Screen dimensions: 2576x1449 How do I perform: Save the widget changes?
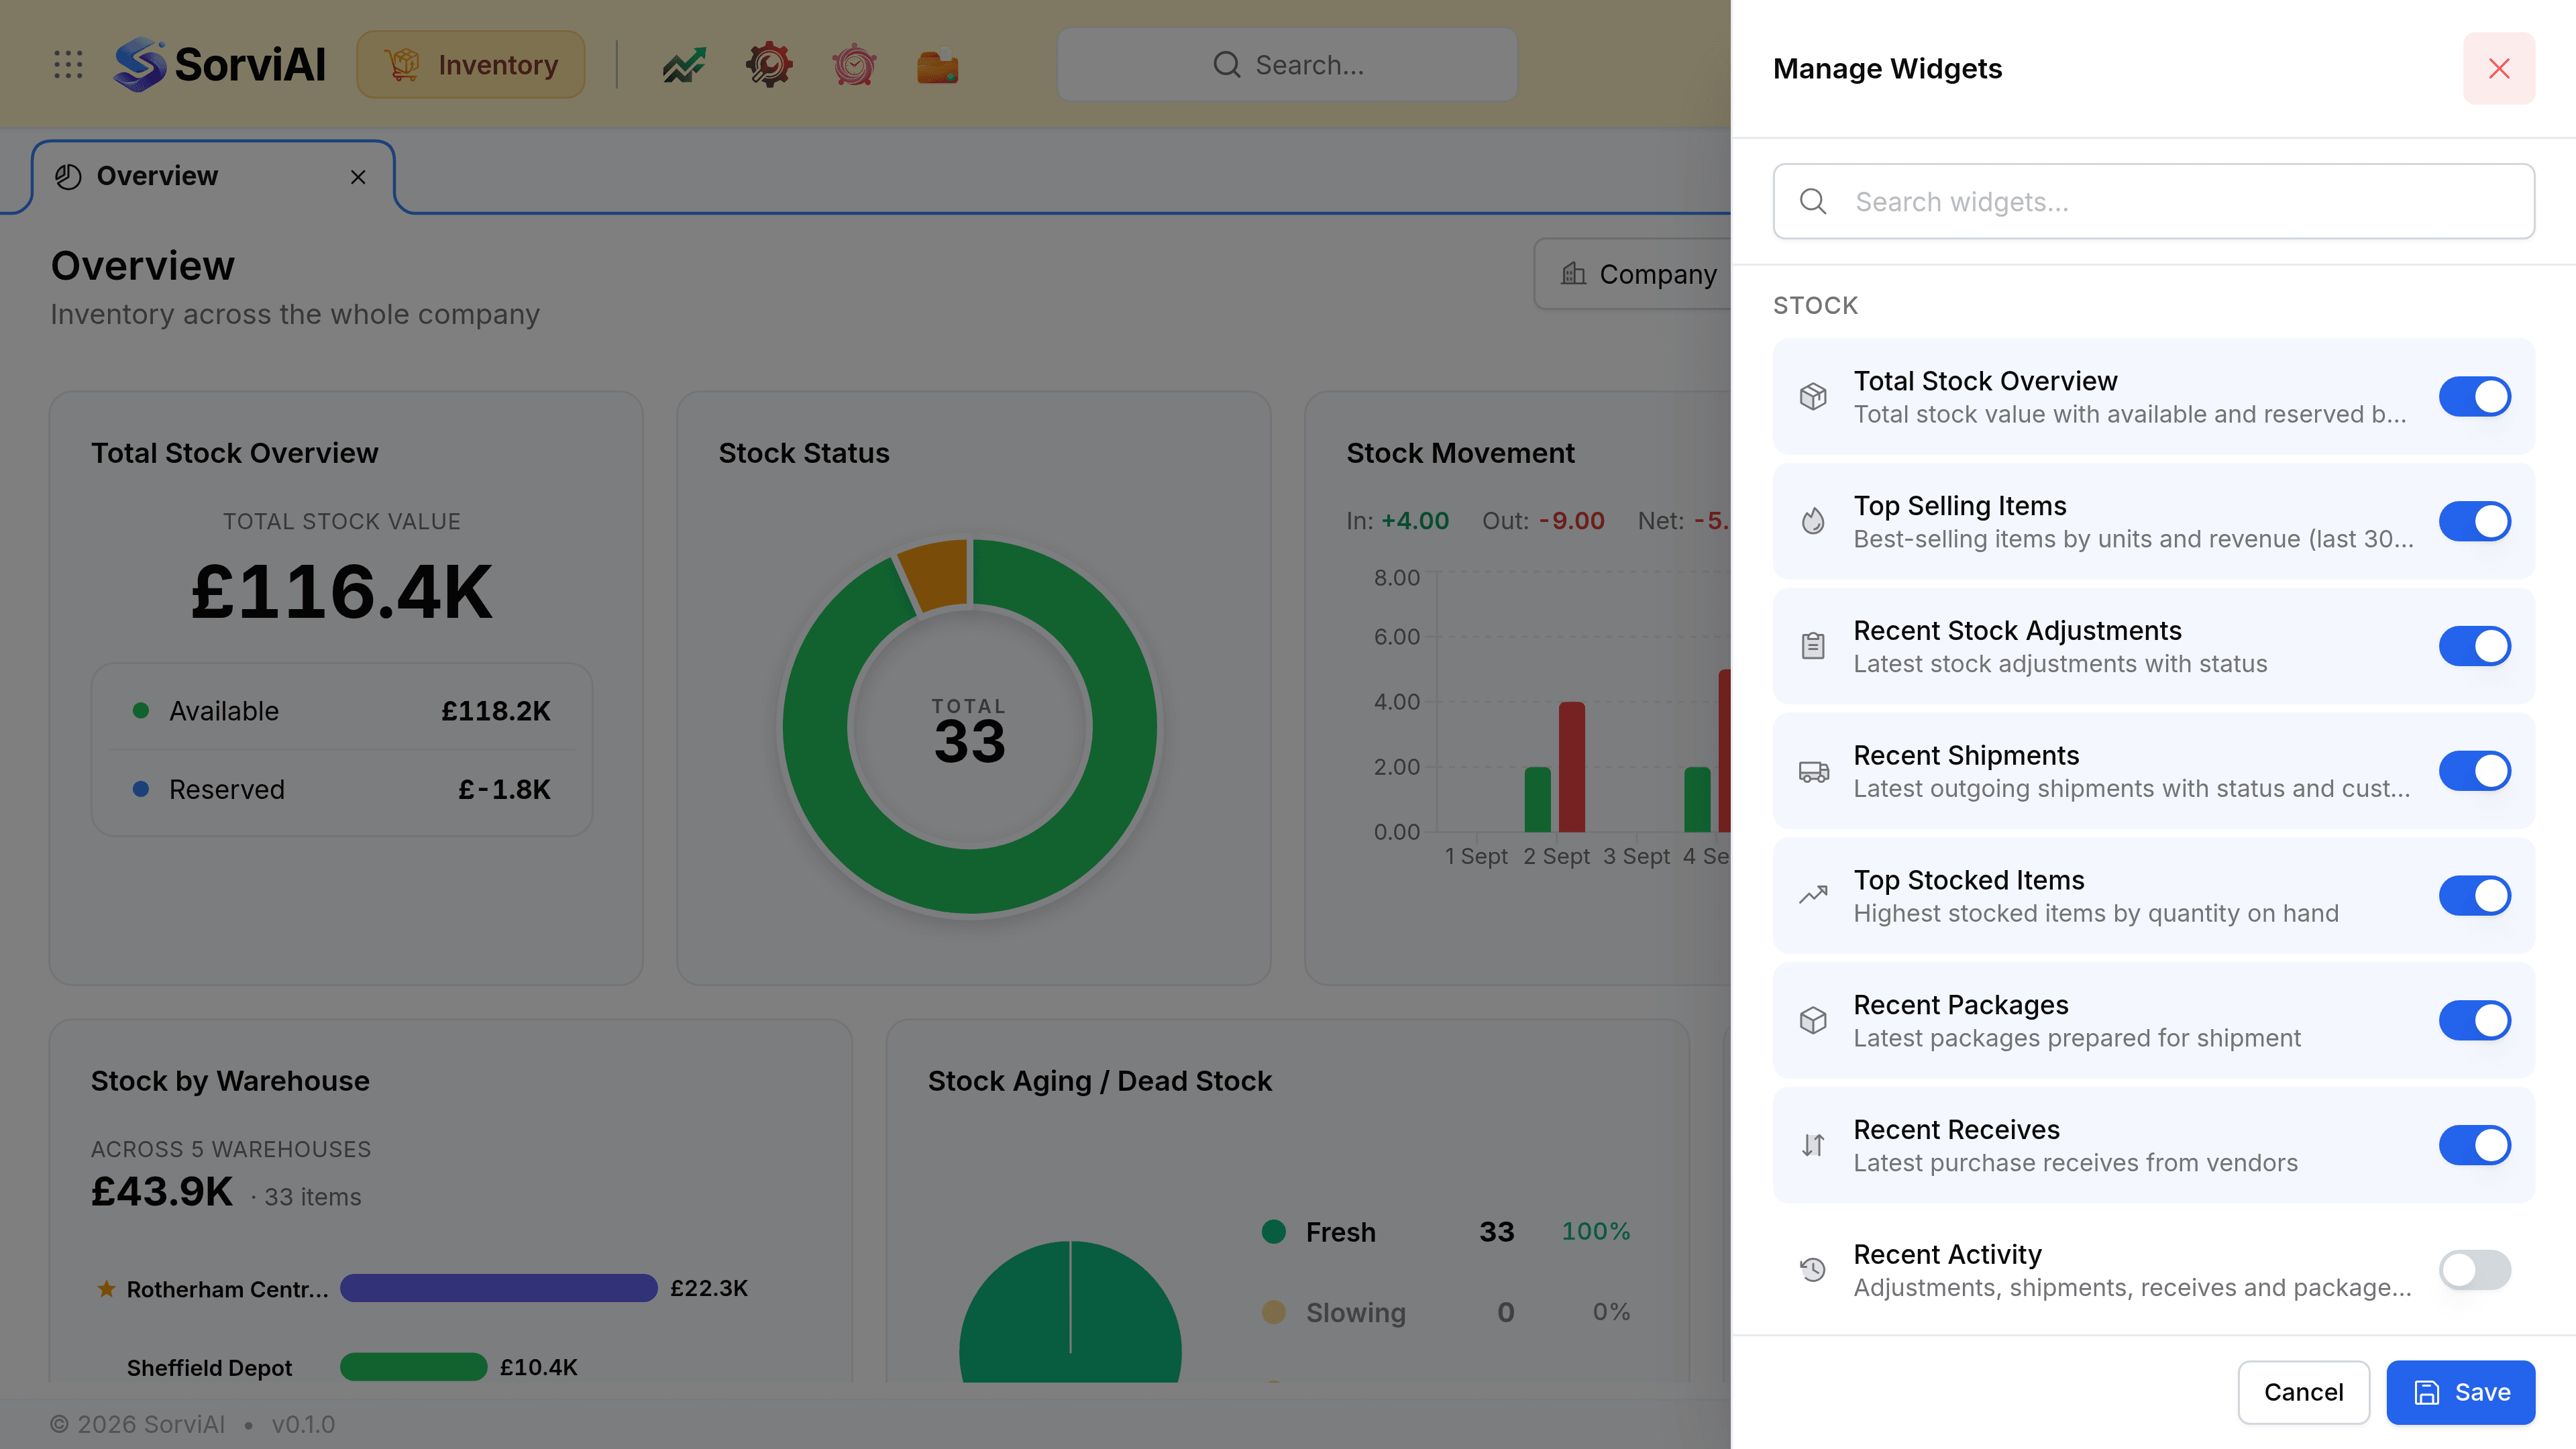click(x=2460, y=1392)
